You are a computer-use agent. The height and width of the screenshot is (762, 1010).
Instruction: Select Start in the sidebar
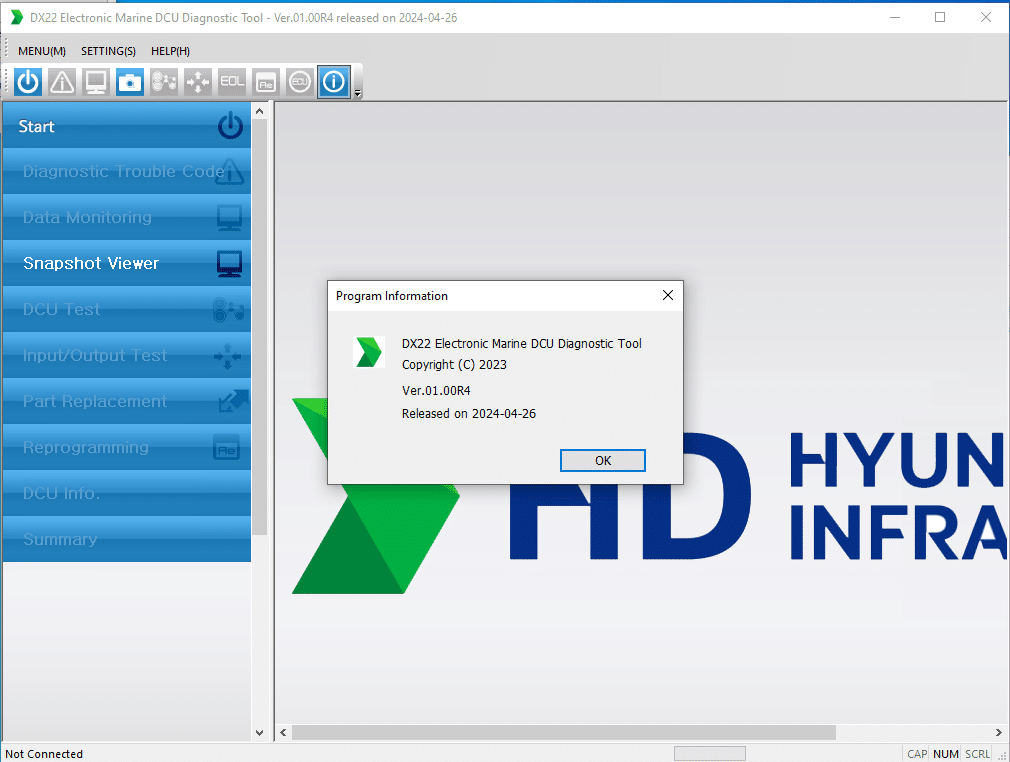pos(127,127)
